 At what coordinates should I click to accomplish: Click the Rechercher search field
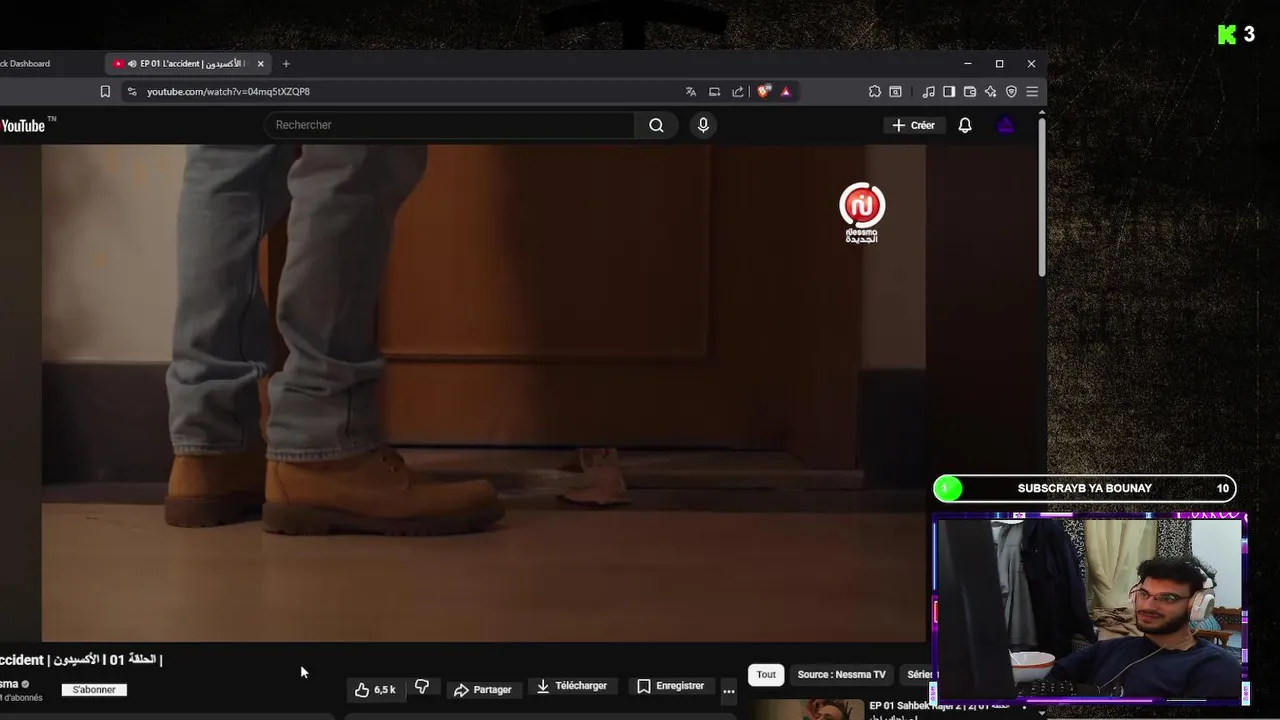pyautogui.click(x=450, y=125)
